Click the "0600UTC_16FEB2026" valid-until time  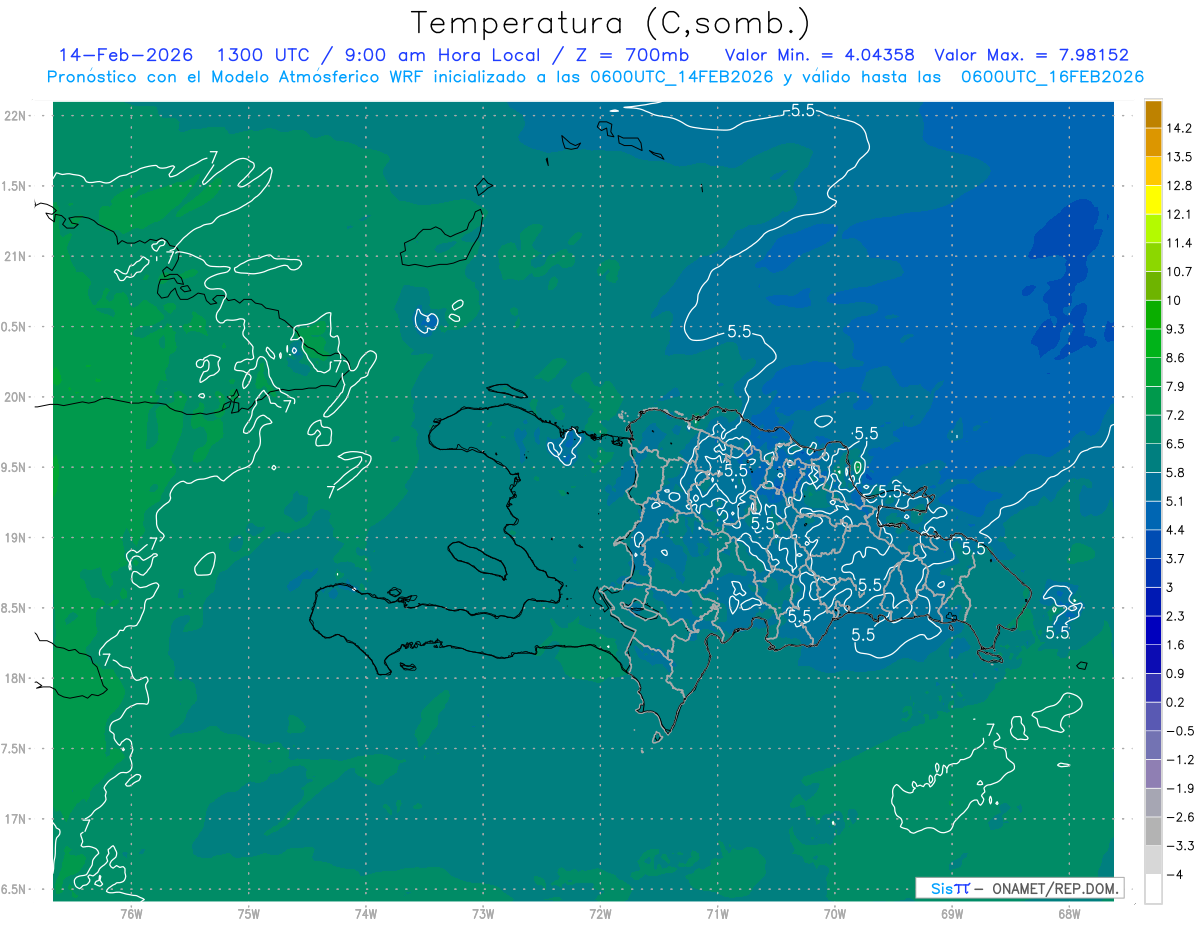pos(1052,77)
